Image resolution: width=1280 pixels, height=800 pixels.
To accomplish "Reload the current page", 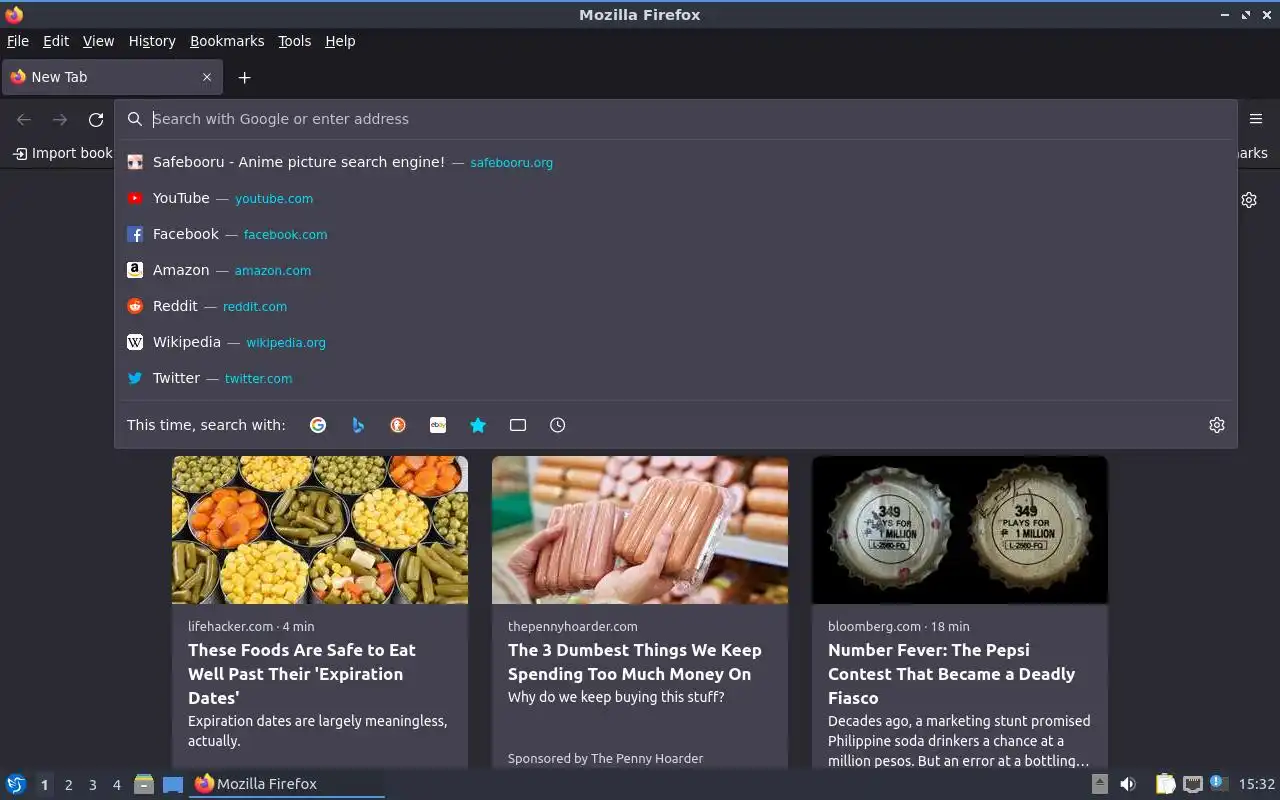I will (x=96, y=119).
